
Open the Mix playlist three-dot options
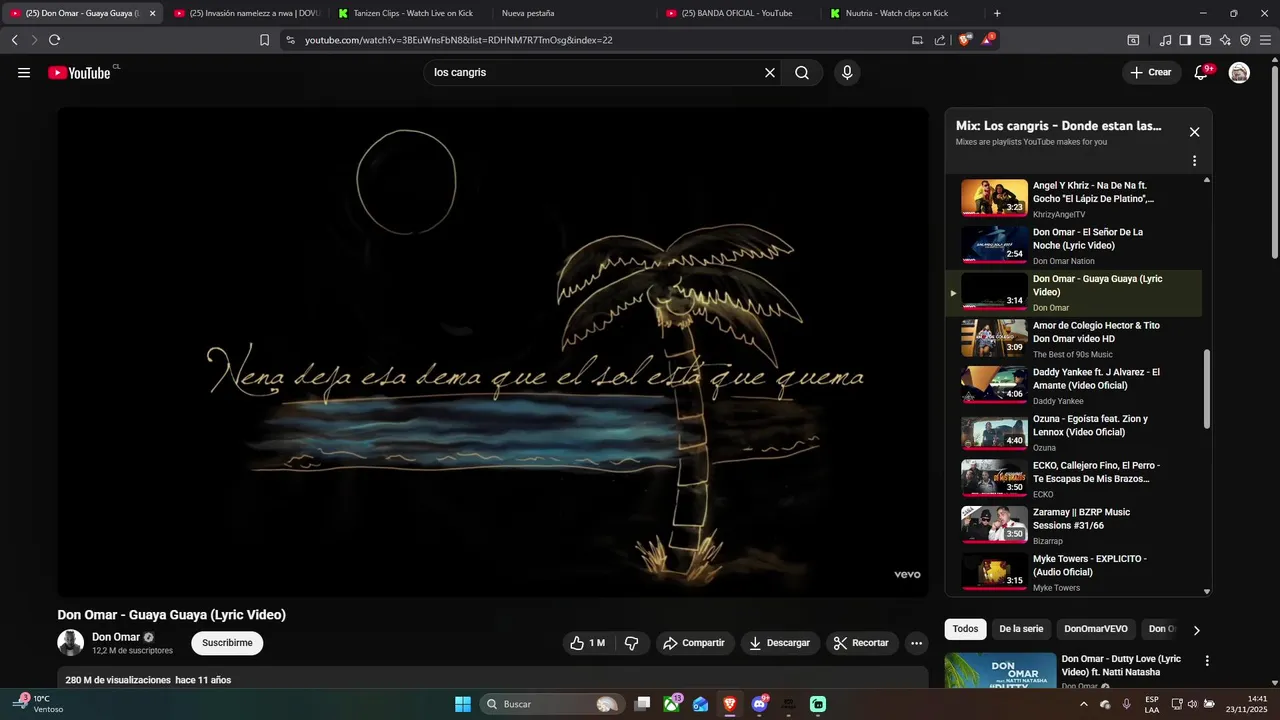click(x=1194, y=161)
